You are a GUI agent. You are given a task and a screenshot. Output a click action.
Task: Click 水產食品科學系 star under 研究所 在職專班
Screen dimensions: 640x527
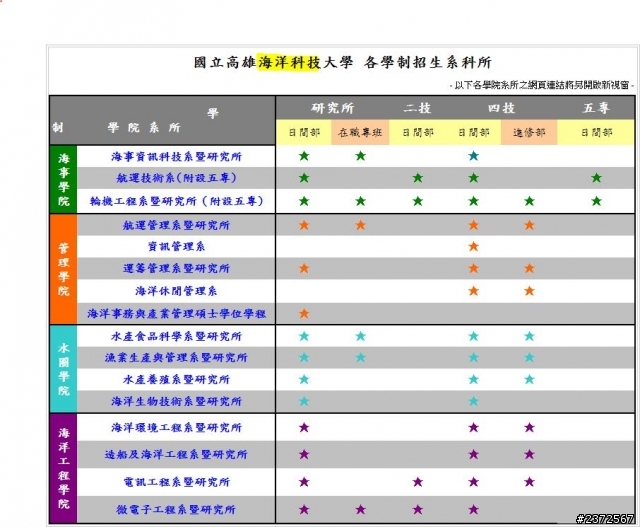(360, 336)
